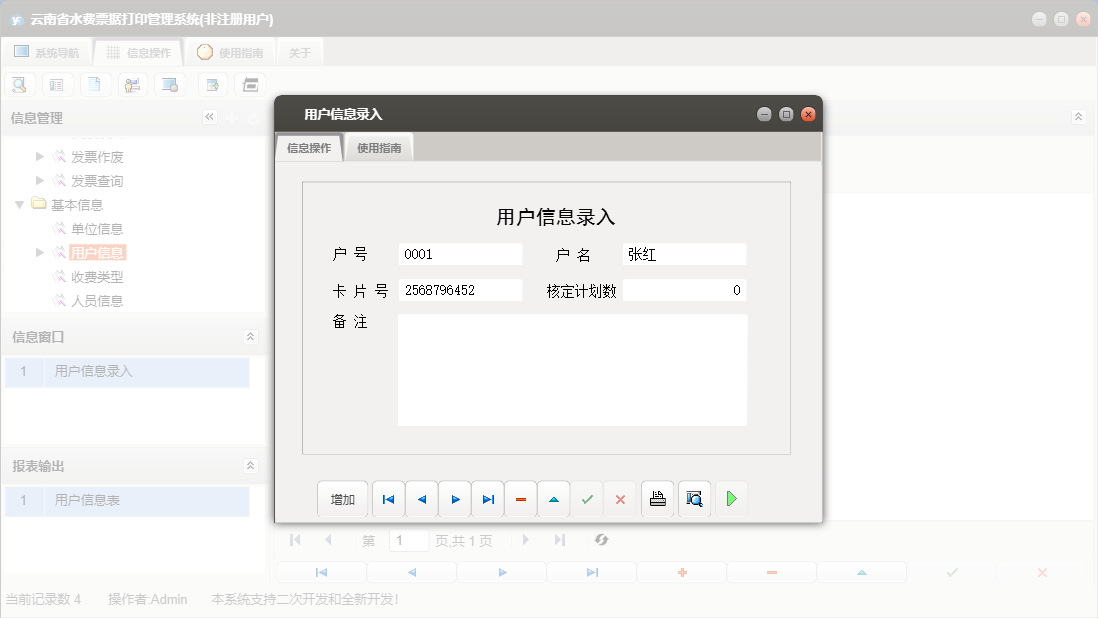Click the 增加 button to add record
This screenshot has width=1098, height=618.
342,499
